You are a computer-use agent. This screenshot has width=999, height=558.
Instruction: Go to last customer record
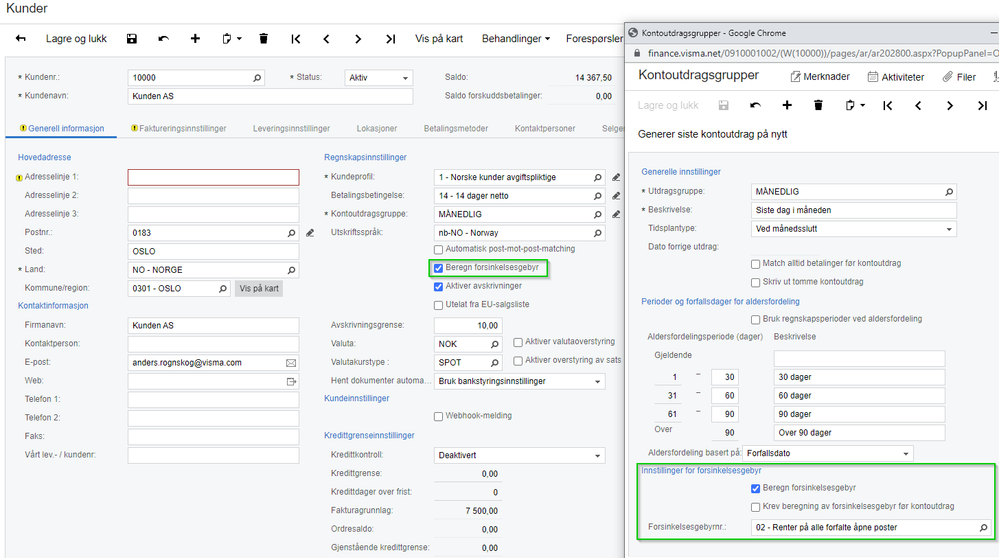[x=390, y=39]
